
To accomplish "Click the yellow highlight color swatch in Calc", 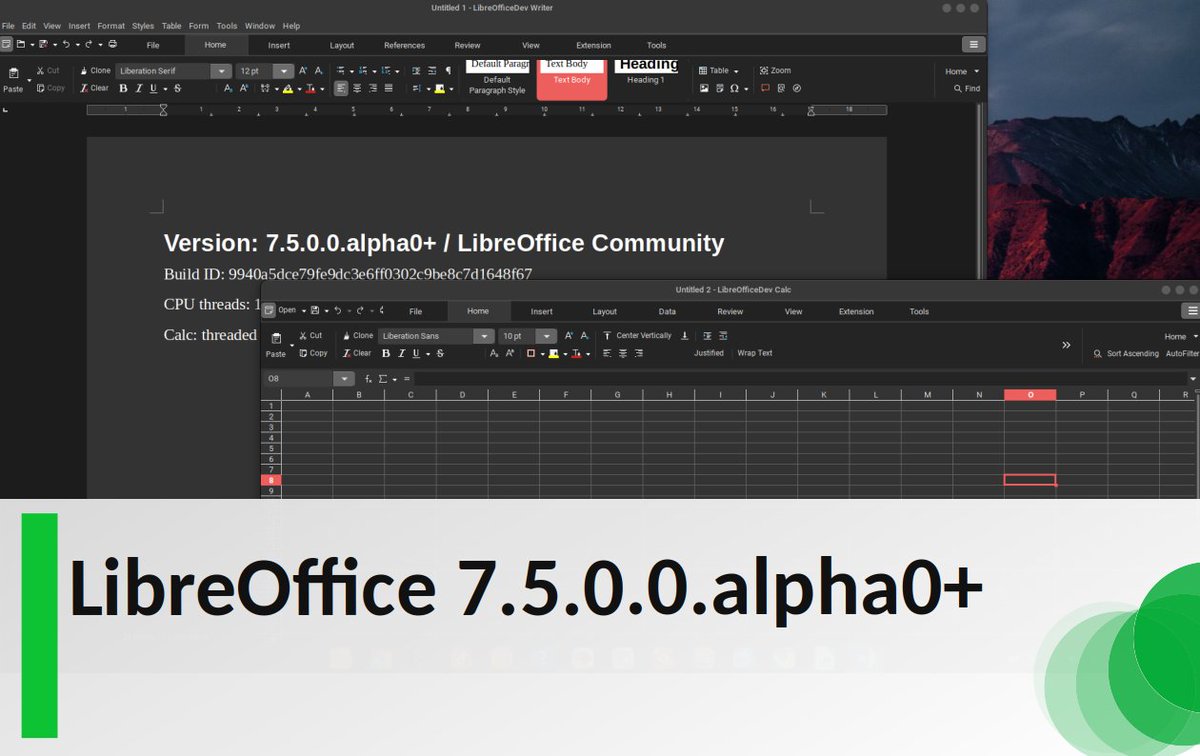I will click(x=553, y=354).
